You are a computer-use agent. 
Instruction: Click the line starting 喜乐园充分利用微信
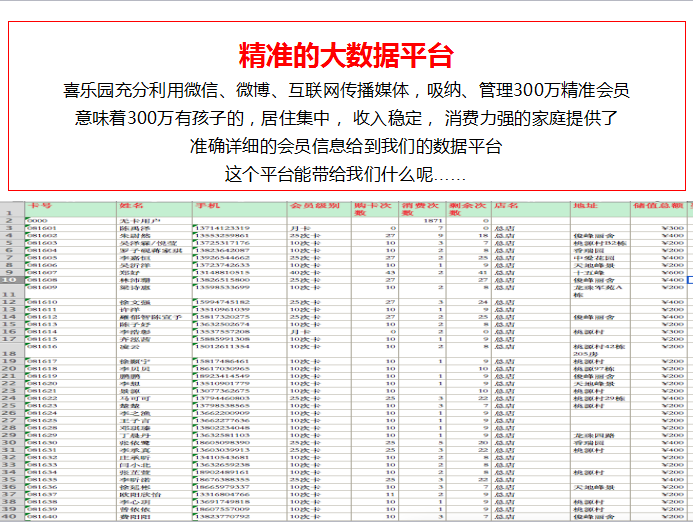click(346, 90)
